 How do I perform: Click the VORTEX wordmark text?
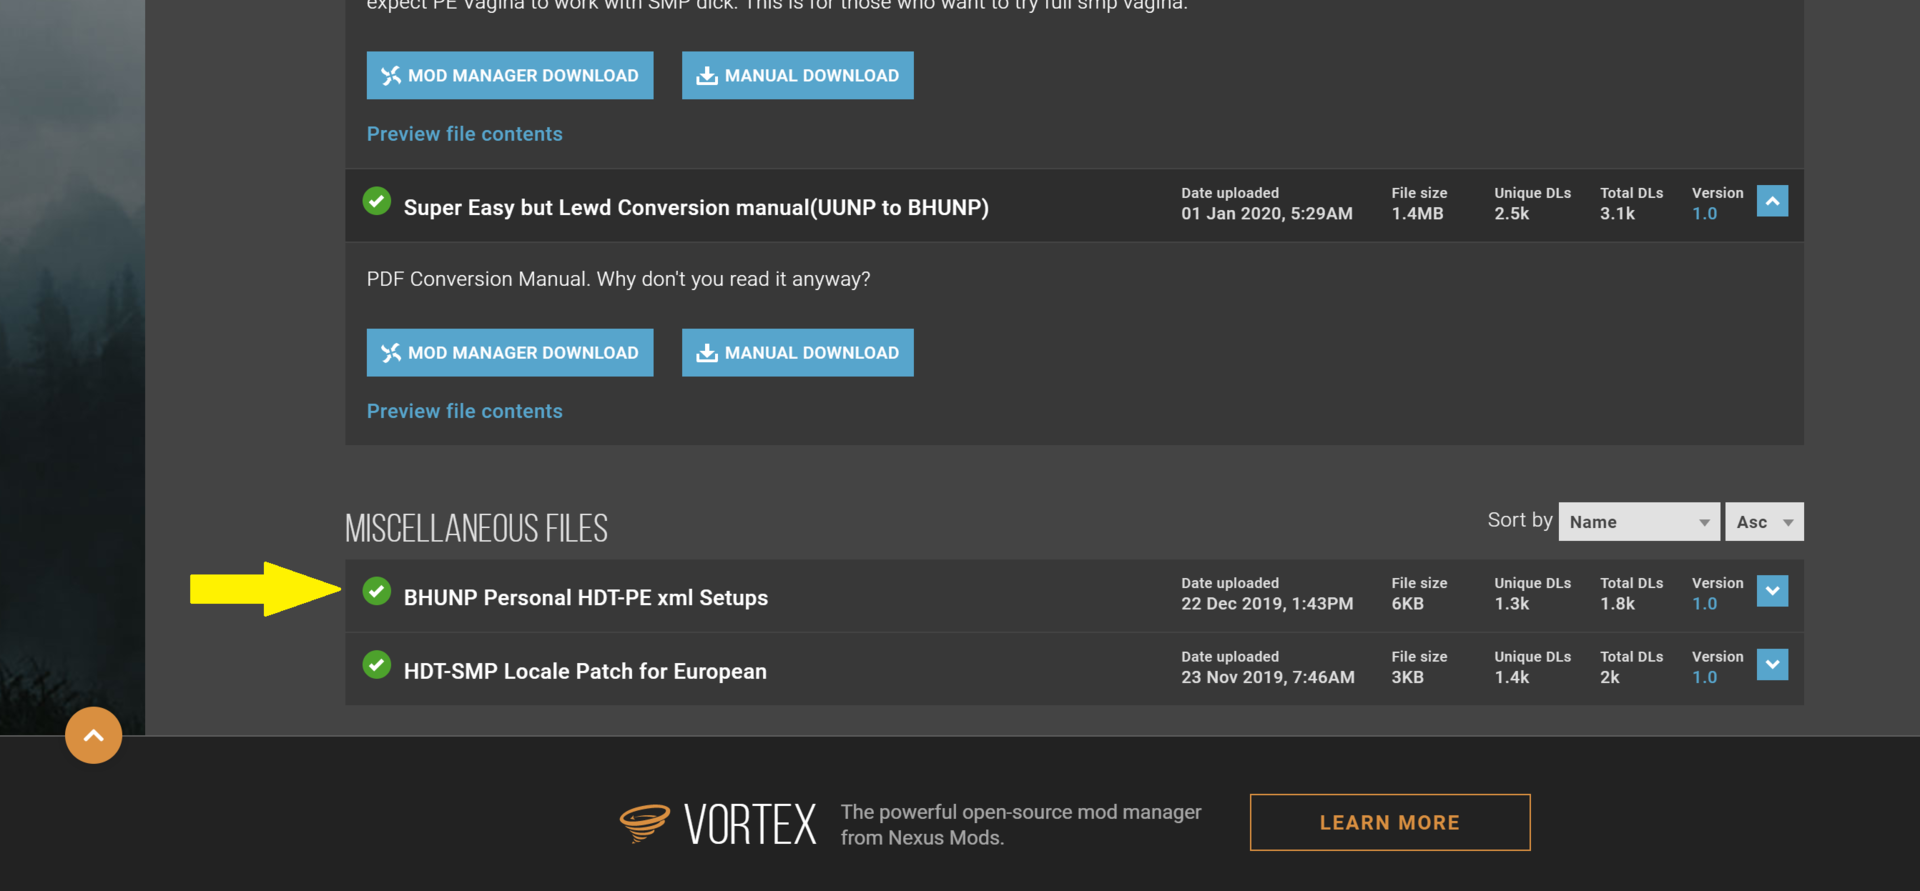(750, 825)
